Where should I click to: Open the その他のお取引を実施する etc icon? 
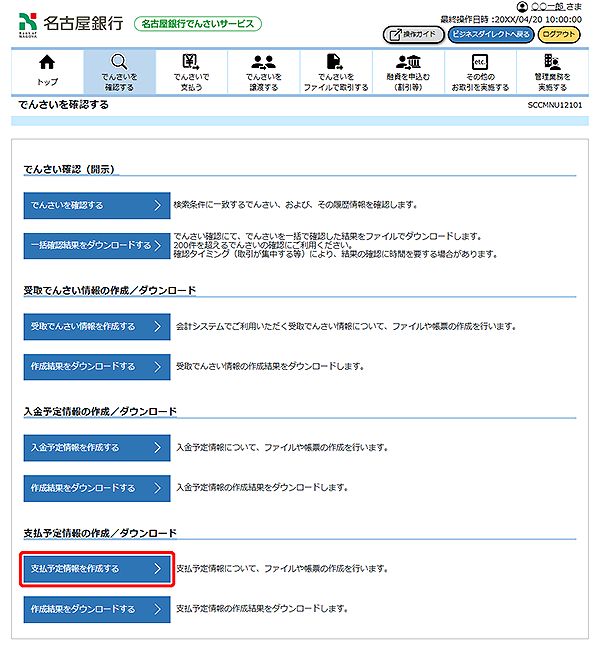479,63
